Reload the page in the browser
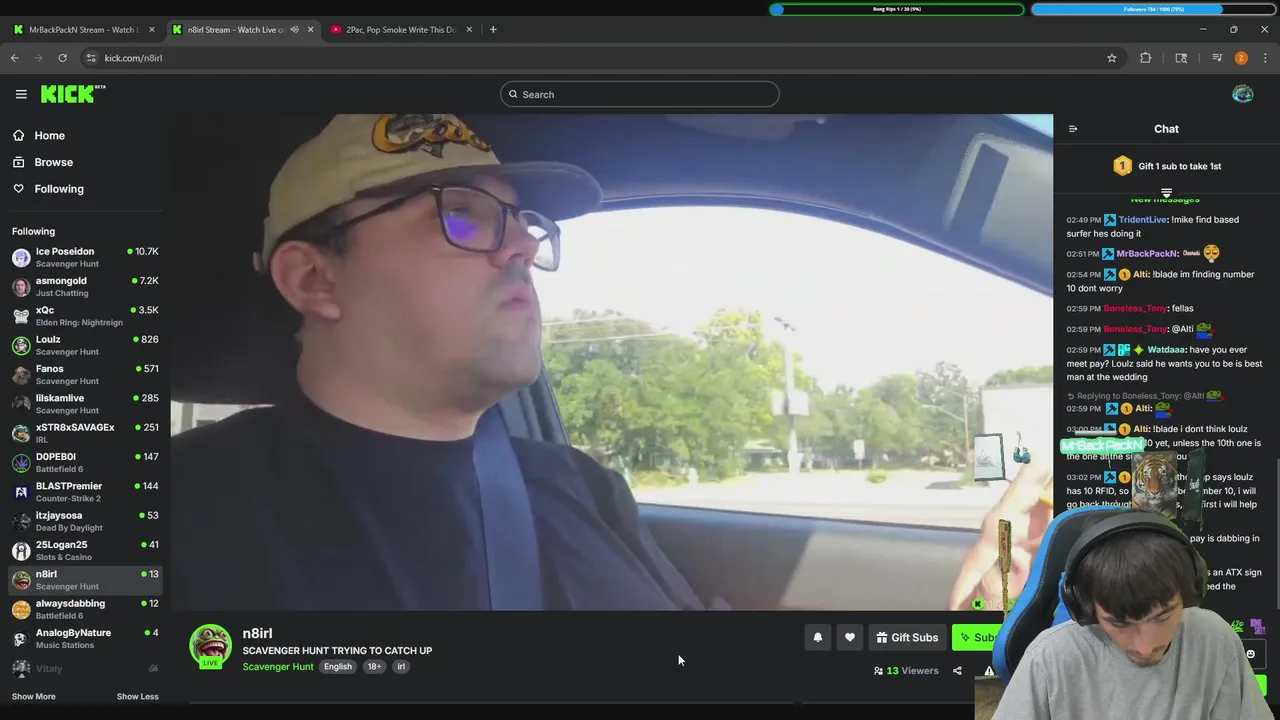This screenshot has width=1280, height=720. point(62,58)
